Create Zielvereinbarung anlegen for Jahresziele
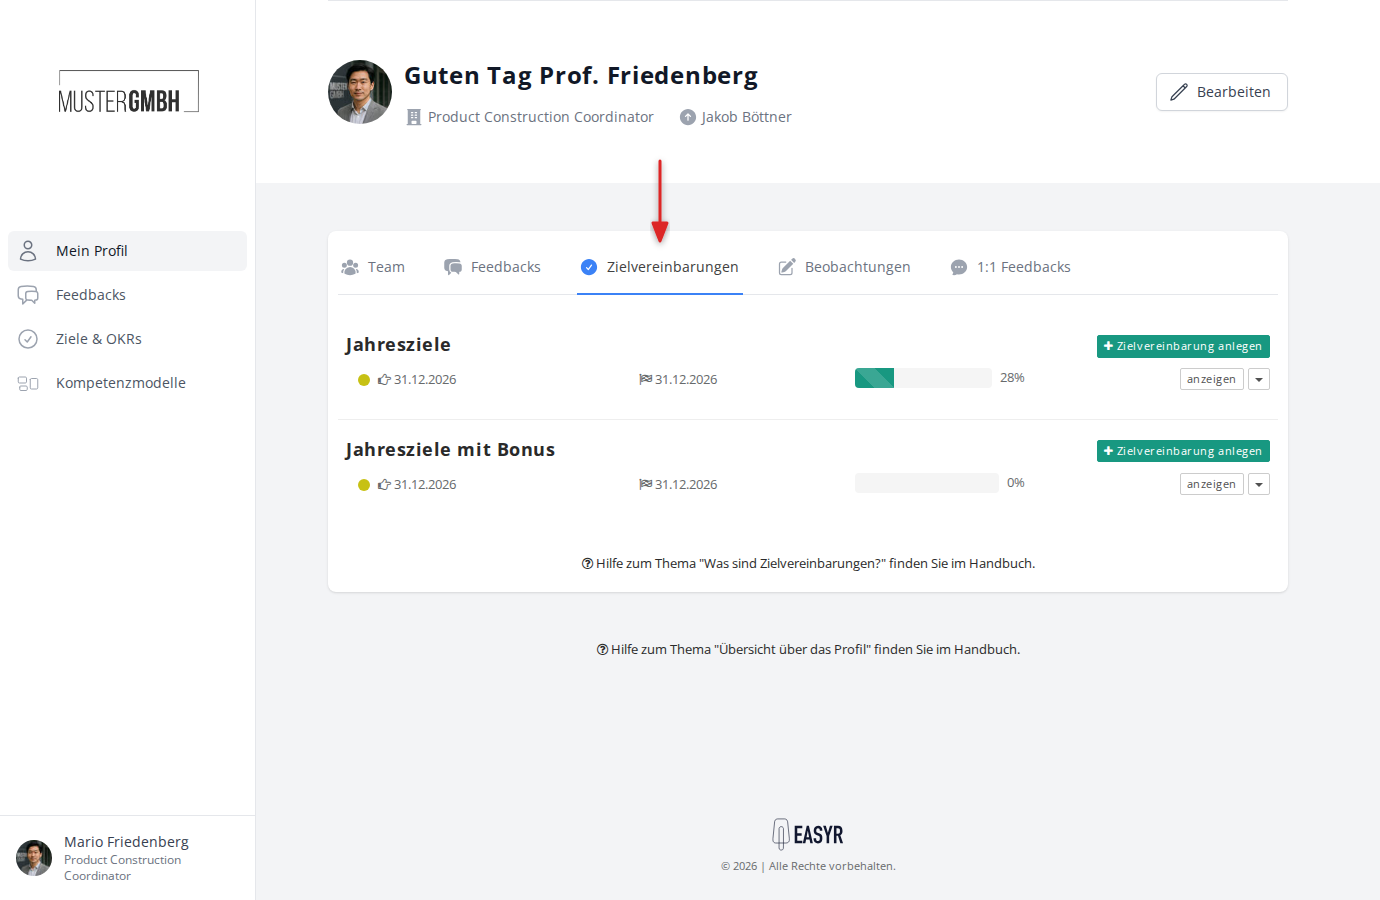1380x900 pixels. coord(1183,346)
